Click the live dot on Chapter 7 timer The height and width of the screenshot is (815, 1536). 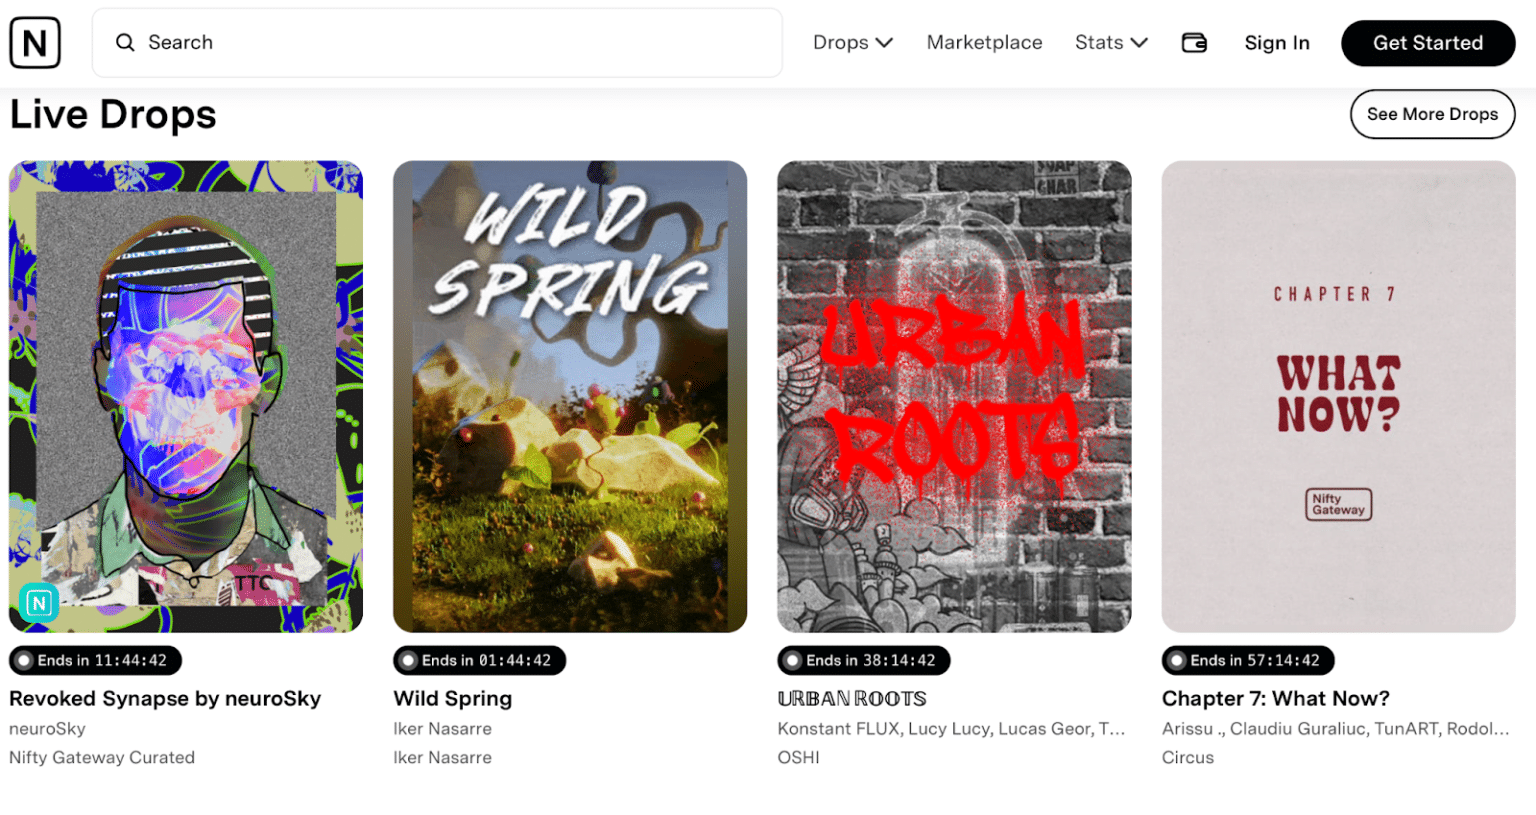pos(1176,661)
